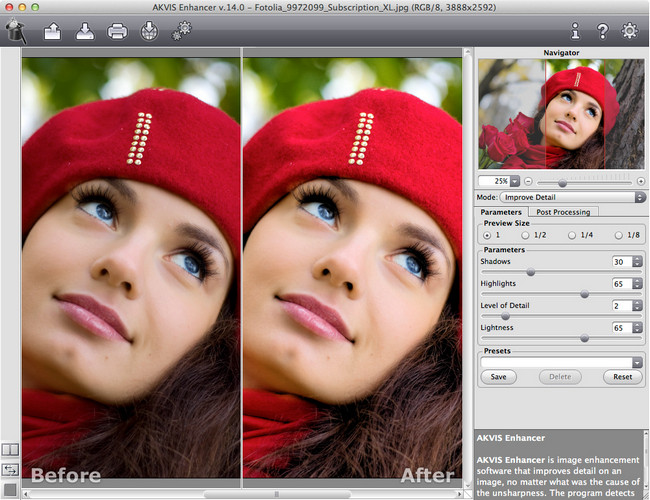This screenshot has width=650, height=500.
Task: Swap before and after panes icon
Action: 10,468
